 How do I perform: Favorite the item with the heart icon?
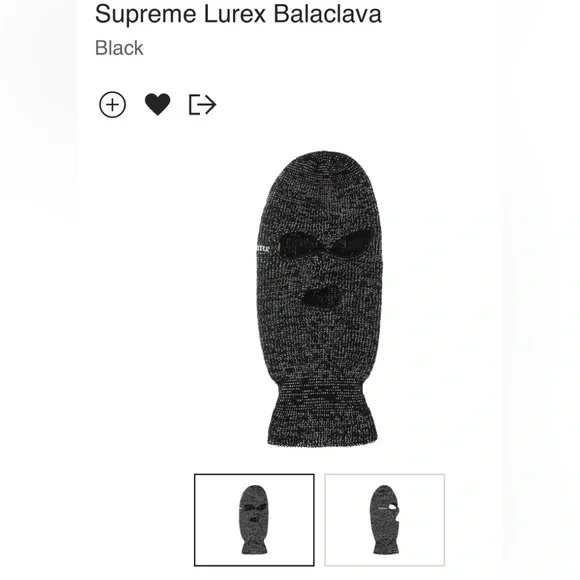pos(158,104)
